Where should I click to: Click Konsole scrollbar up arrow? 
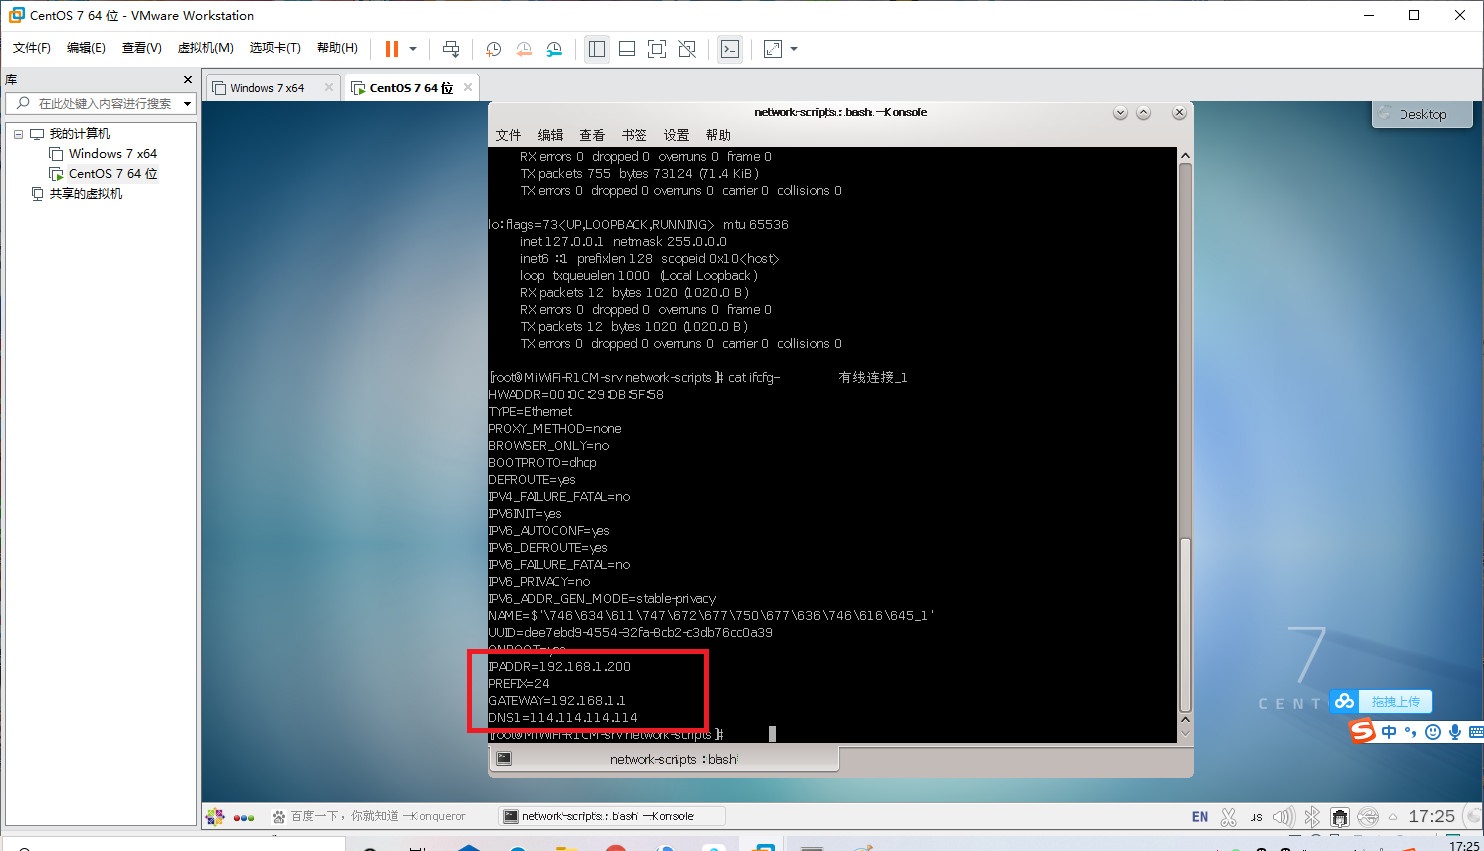[x=1185, y=156]
